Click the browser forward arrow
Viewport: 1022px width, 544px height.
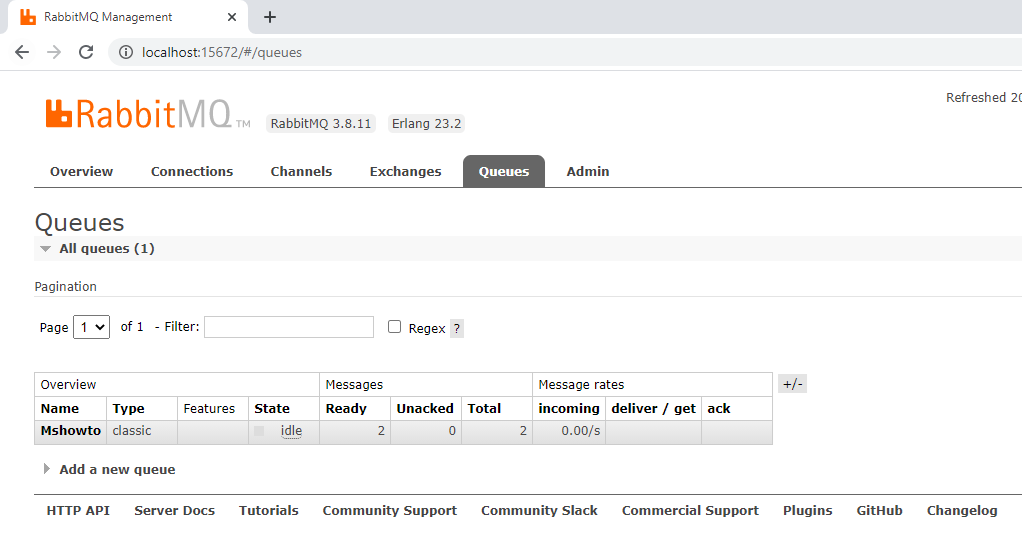point(54,52)
